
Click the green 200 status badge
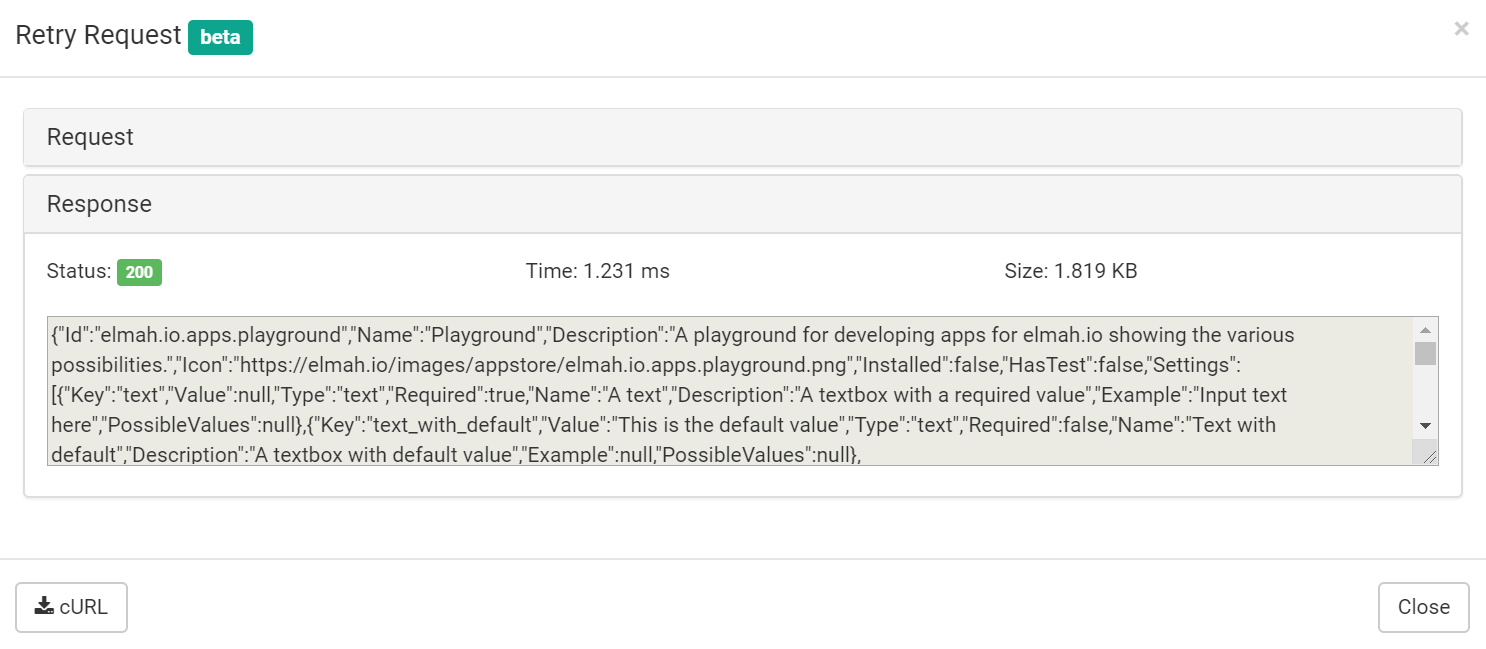click(x=139, y=272)
